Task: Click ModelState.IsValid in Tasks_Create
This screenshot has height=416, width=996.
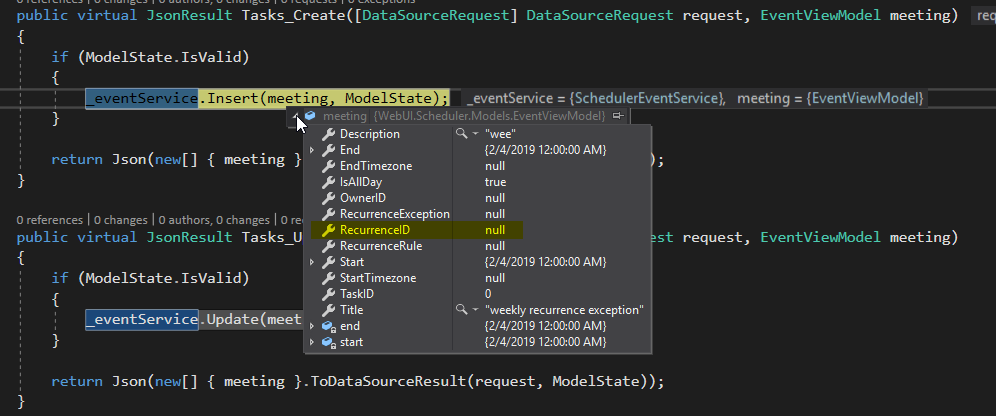Action: 163,57
